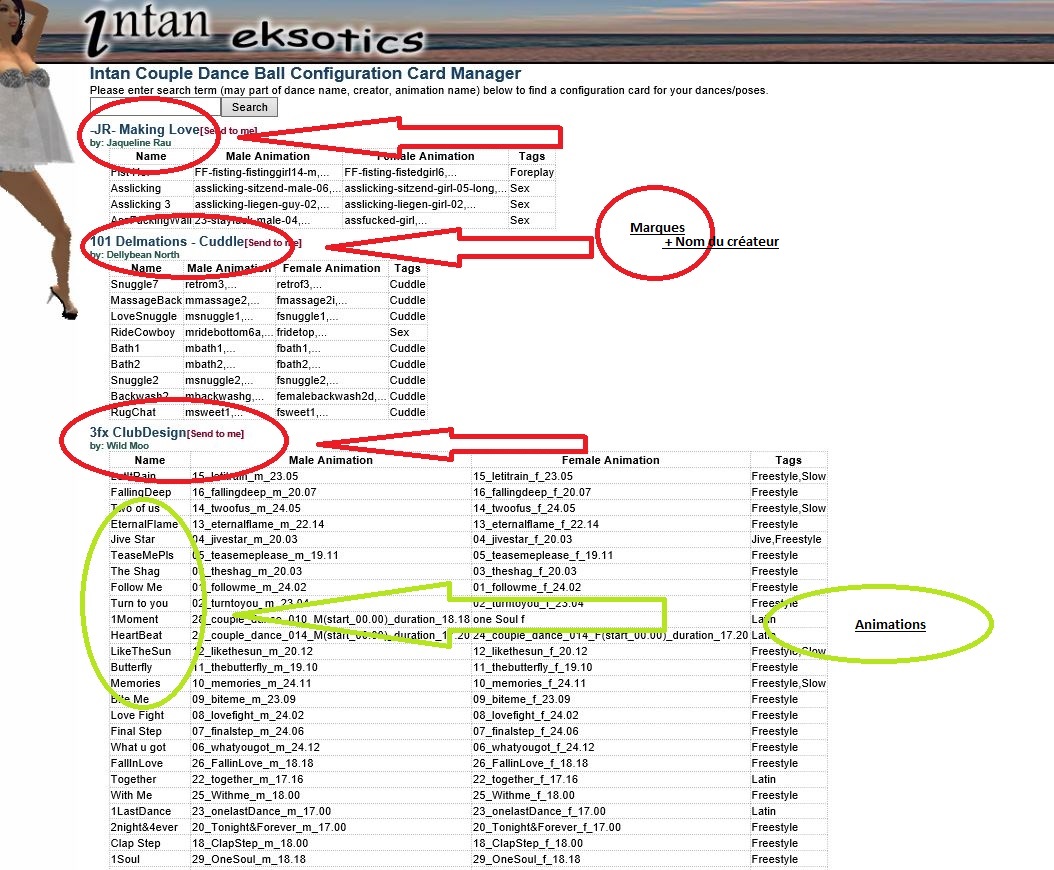
Task: Click the 2night&4ever dance name
Action: tap(144, 828)
